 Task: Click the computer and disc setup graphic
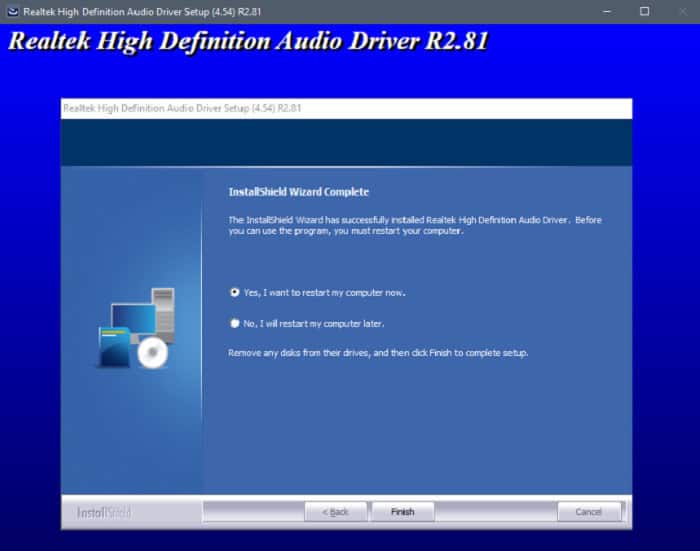tap(137, 329)
